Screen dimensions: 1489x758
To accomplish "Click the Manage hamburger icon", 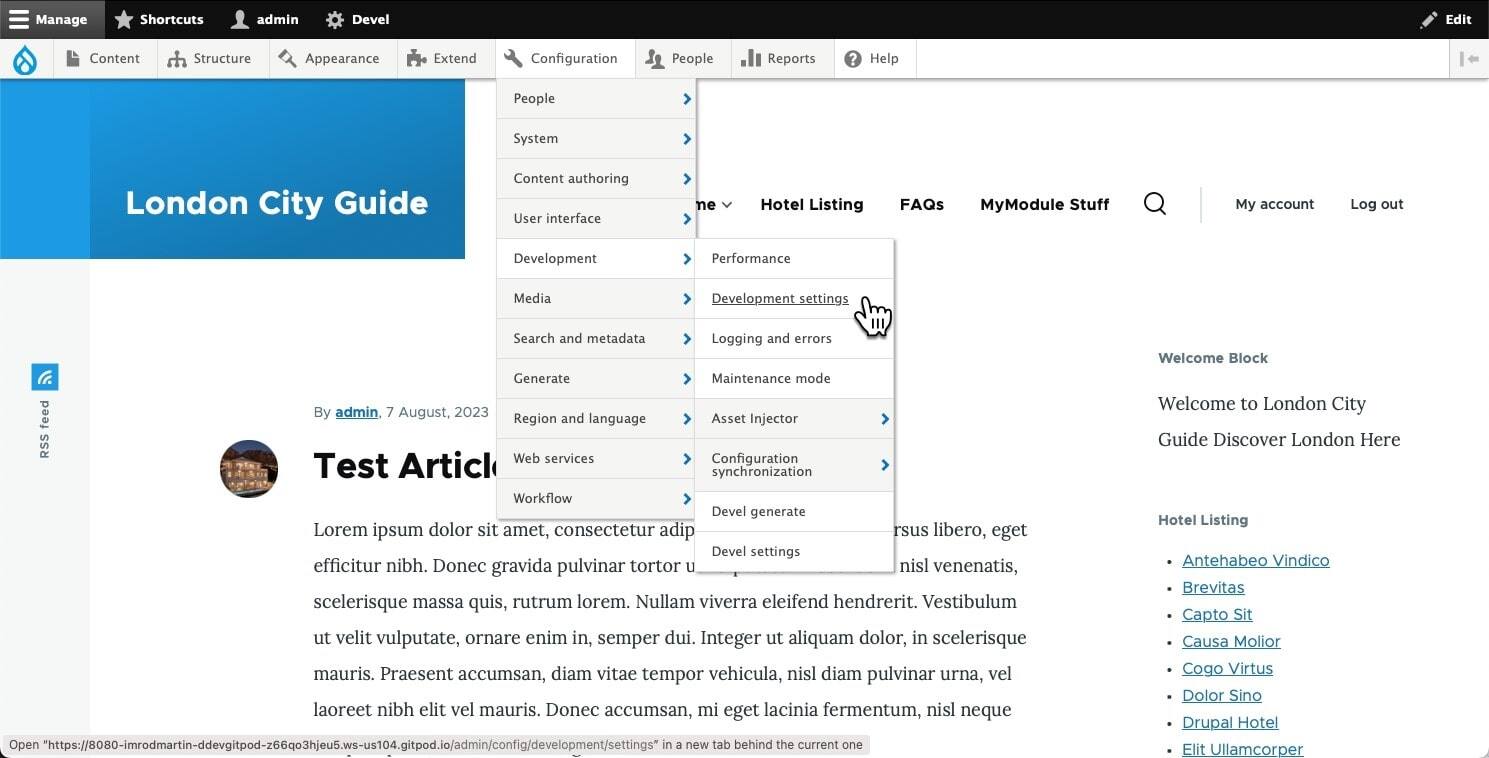I will [19, 19].
